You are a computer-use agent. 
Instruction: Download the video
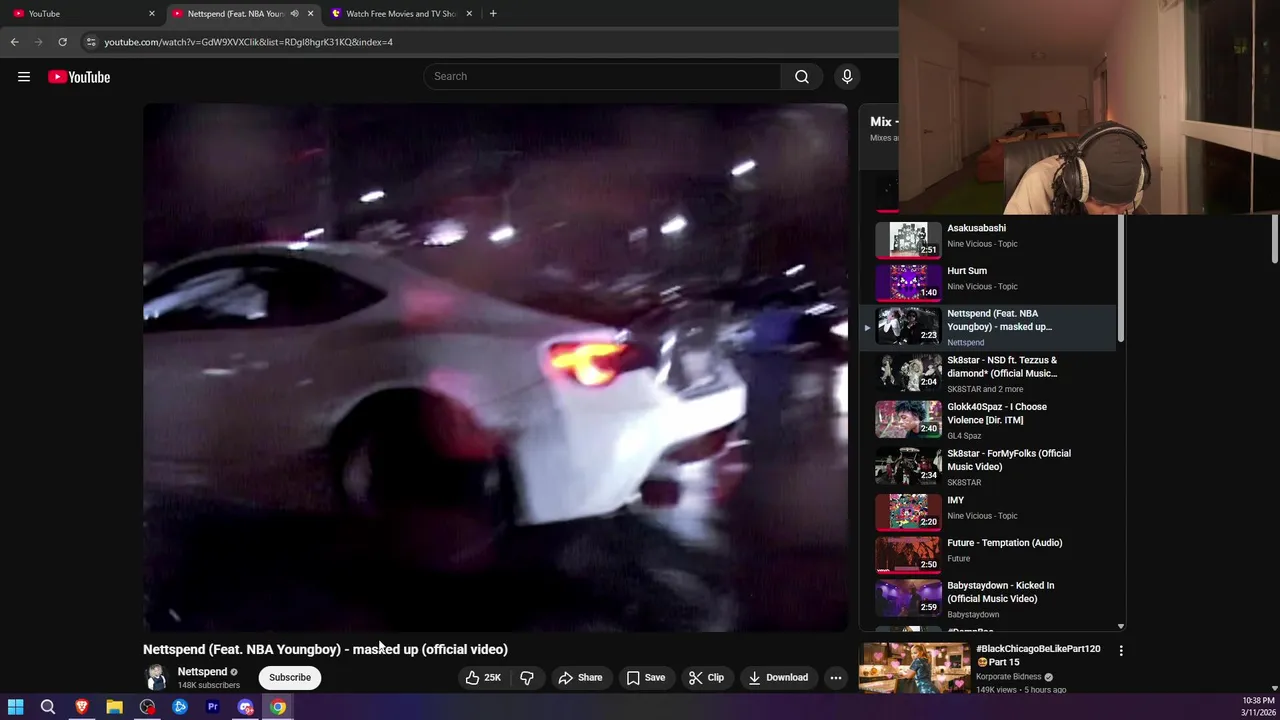coord(778,677)
